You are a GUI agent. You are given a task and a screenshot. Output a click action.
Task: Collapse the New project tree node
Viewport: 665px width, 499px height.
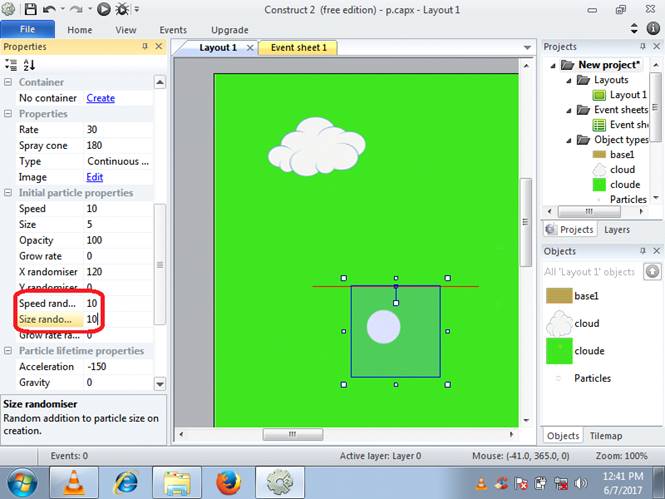click(x=553, y=65)
